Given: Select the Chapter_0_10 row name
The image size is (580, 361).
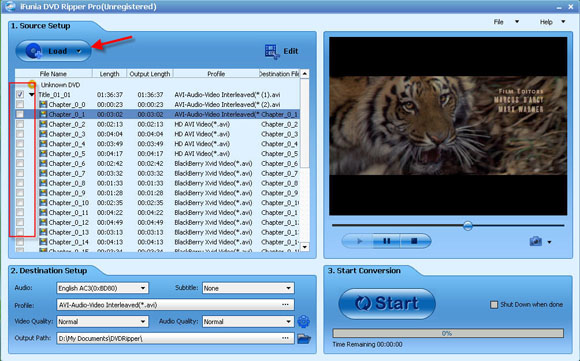Looking at the screenshot, I should tap(69, 203).
